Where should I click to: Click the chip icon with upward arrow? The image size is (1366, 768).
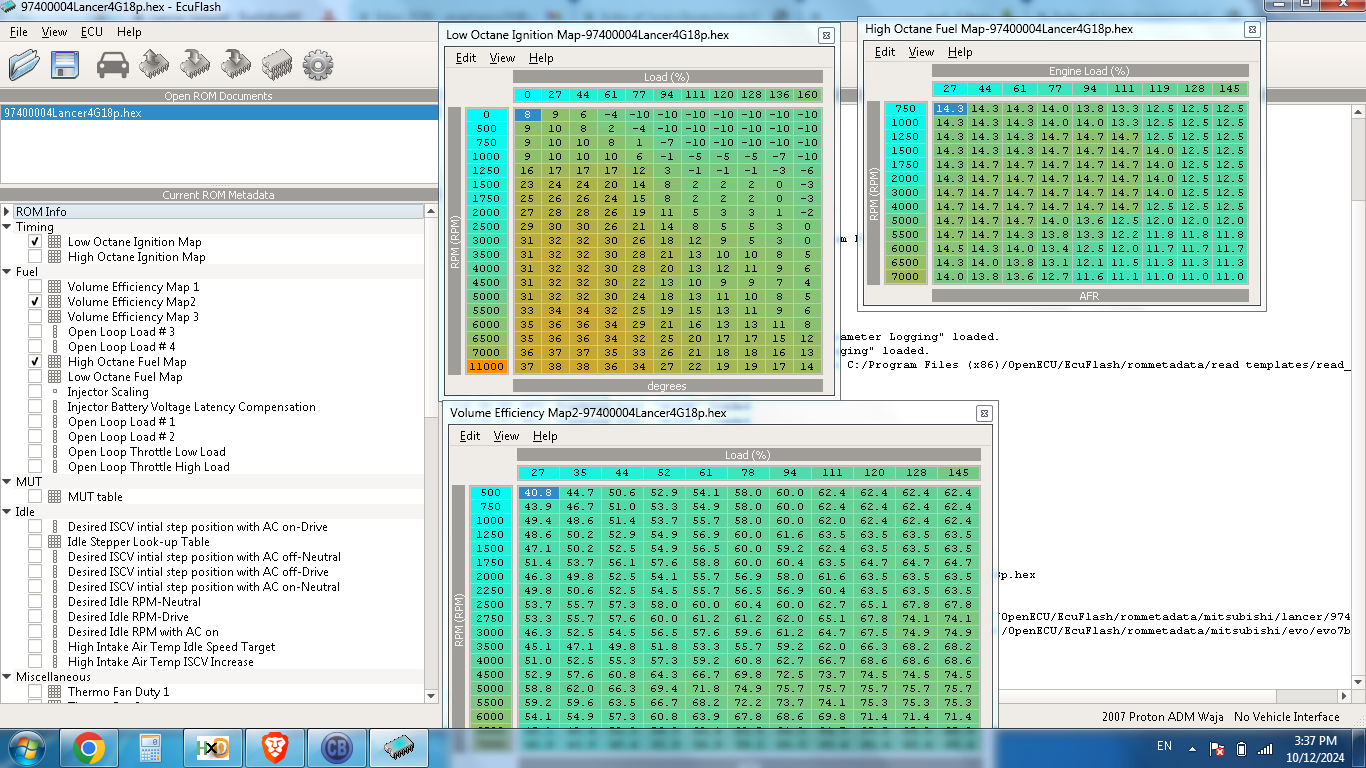[x=154, y=65]
